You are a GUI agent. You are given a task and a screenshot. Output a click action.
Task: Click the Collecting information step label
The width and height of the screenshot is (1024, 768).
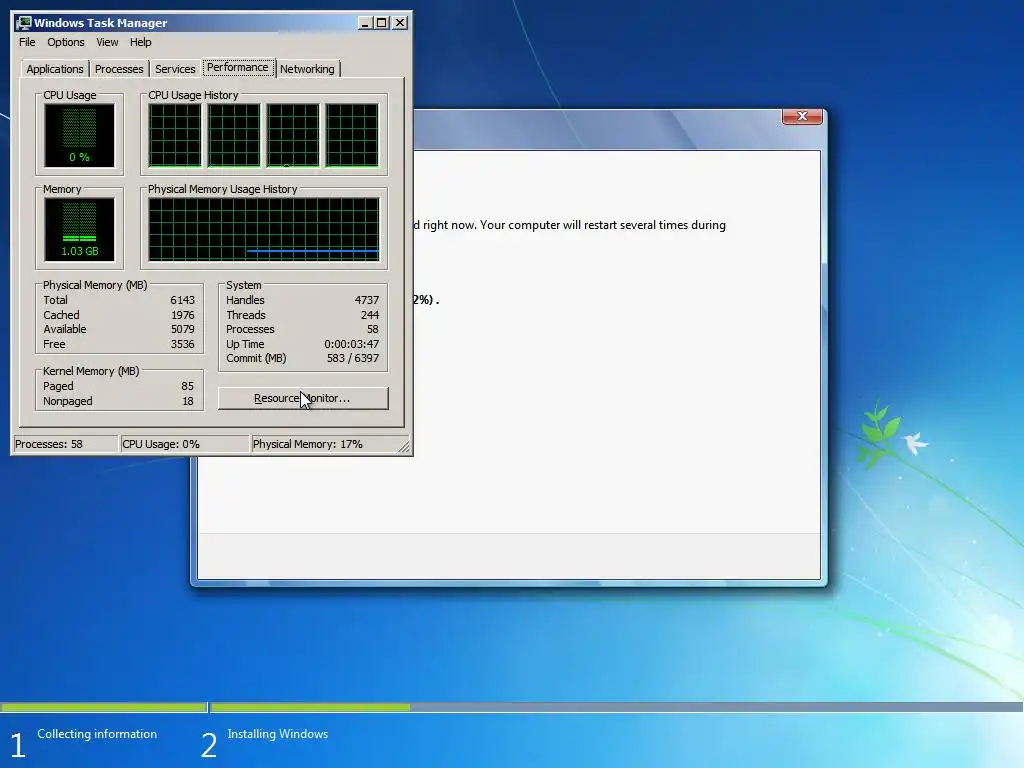coord(97,734)
